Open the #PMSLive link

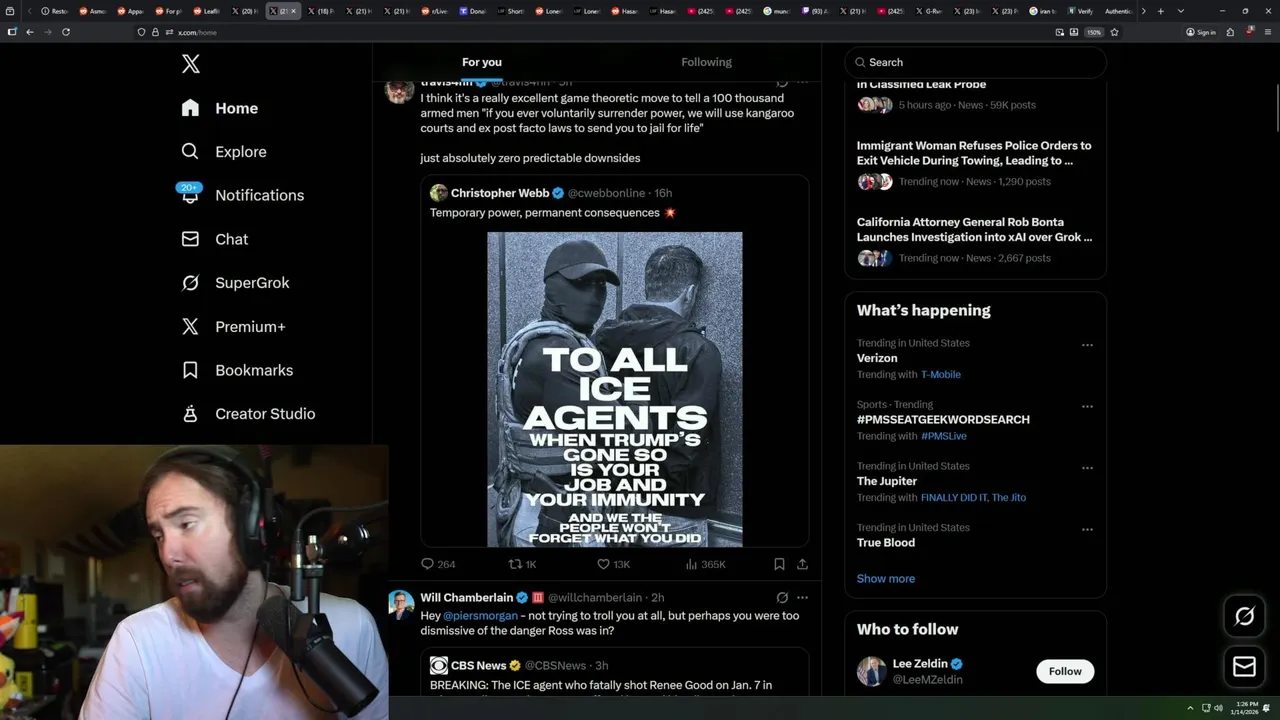click(944, 436)
